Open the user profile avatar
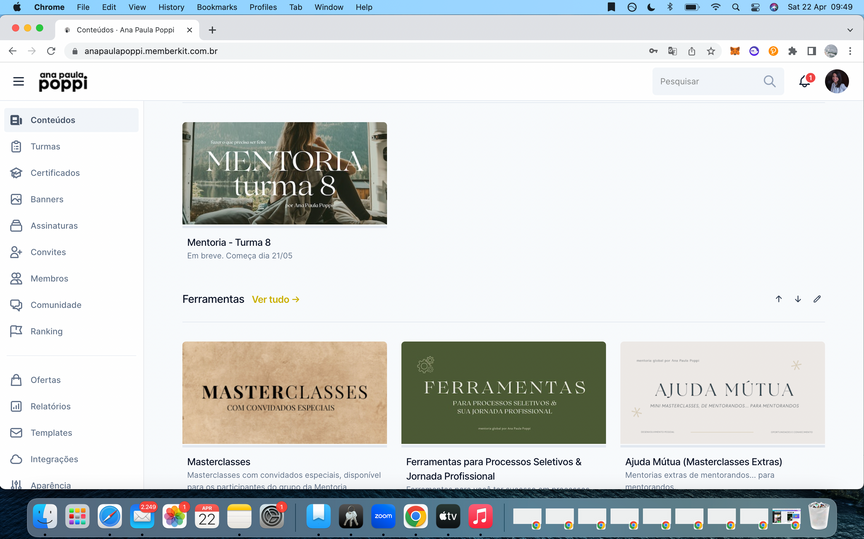 [836, 82]
